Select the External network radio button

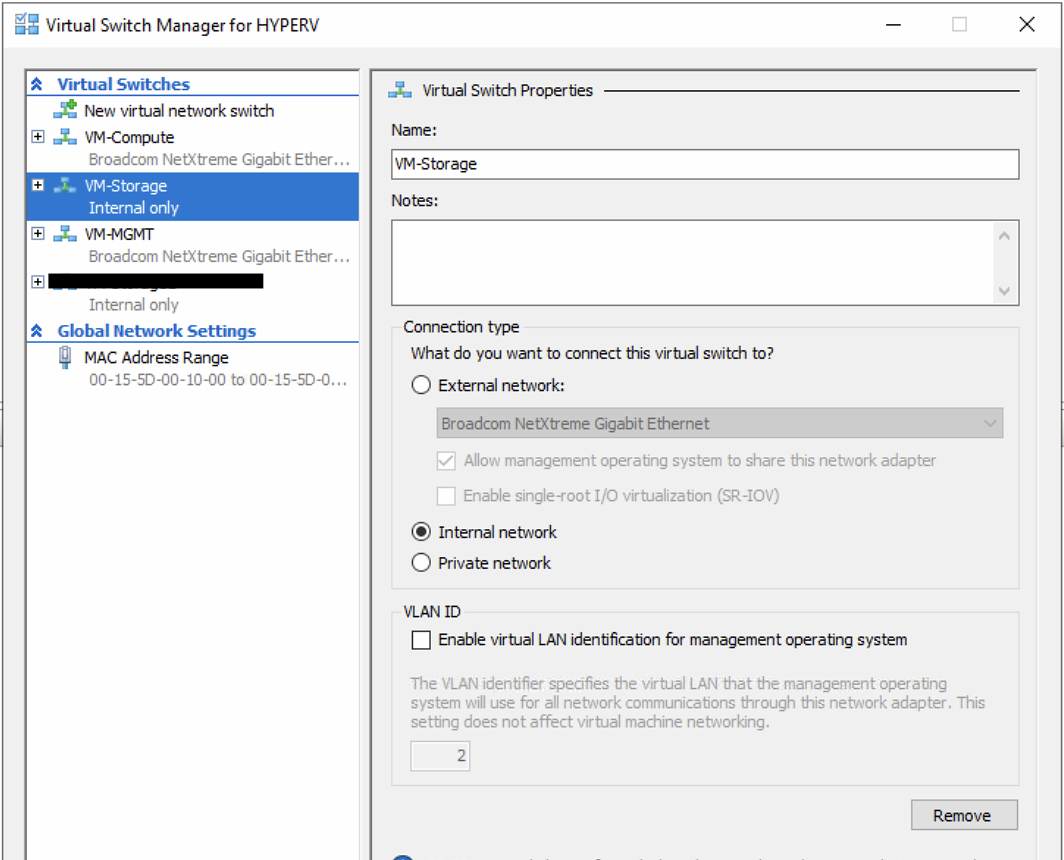click(422, 385)
